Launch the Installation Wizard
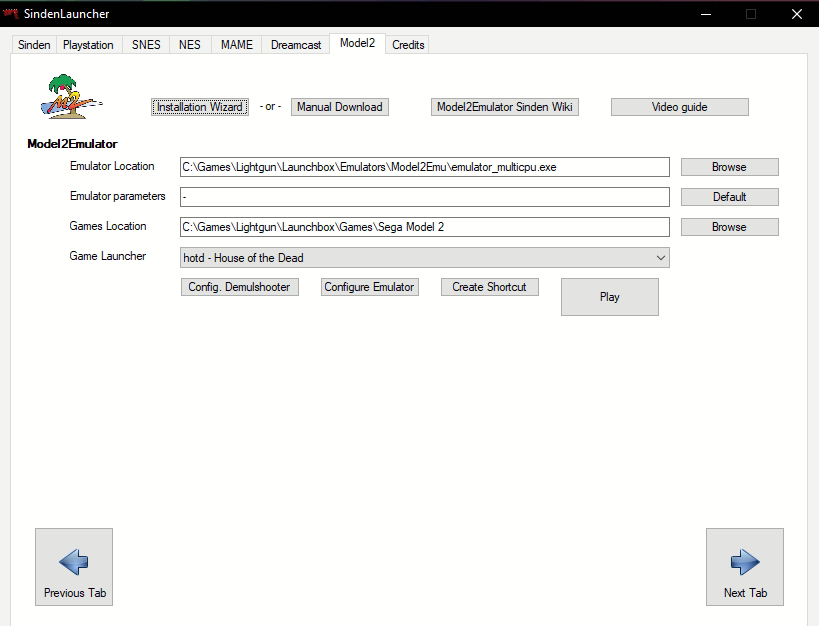 coord(200,107)
